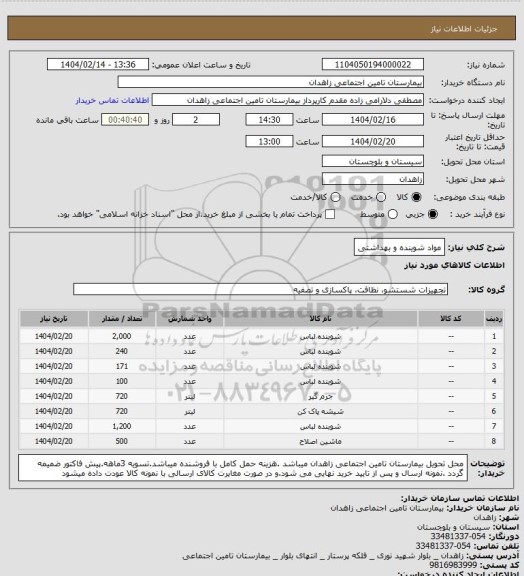The image size is (524, 576).
Task: Click the لیتر unit in row 5
Action: pyautogui.click(x=190, y=397)
